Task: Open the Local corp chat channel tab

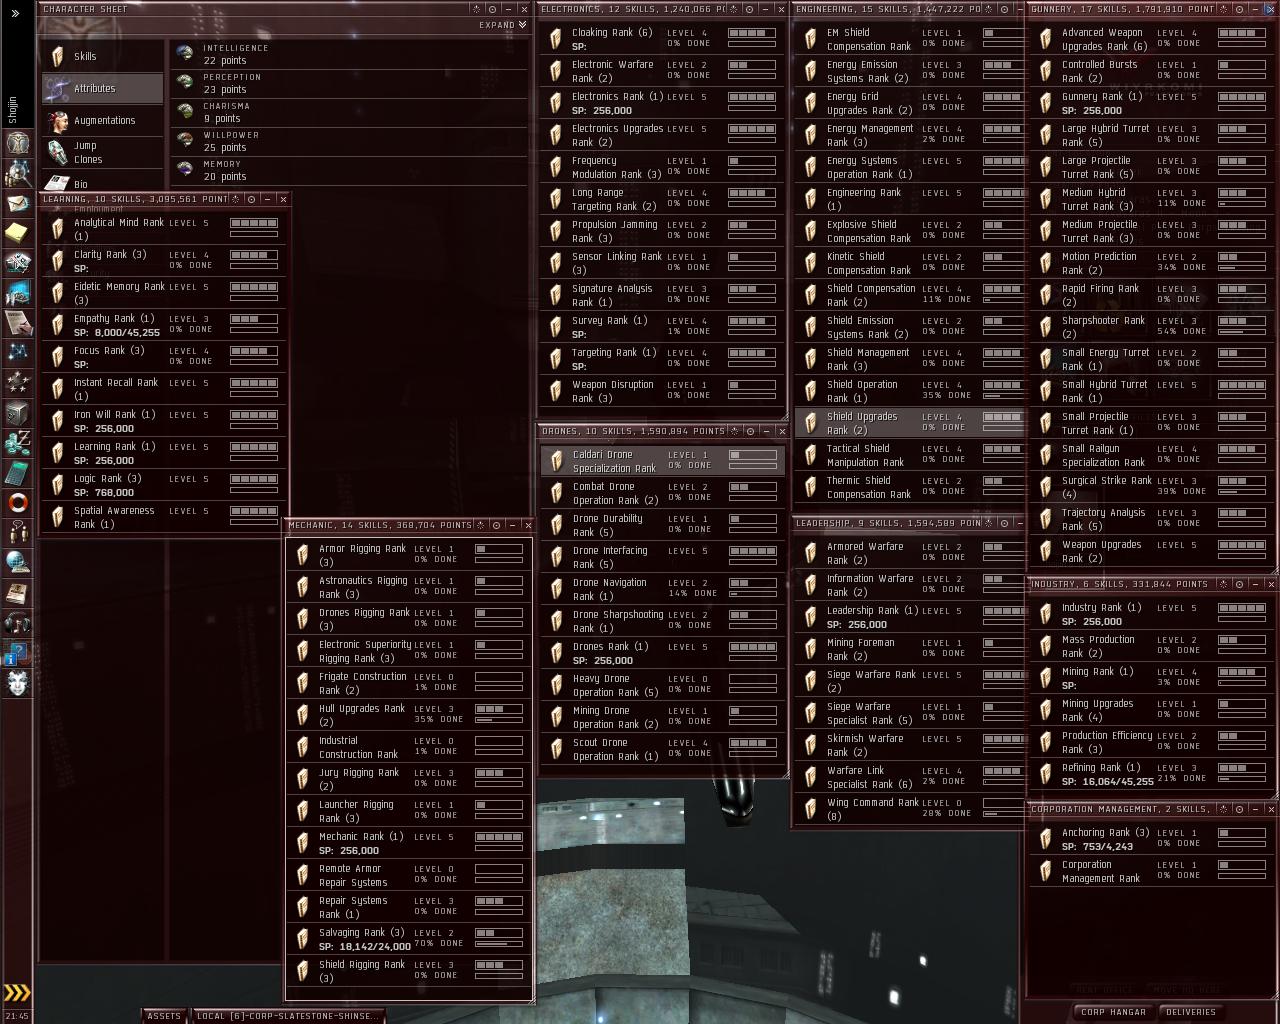Action: pos(288,1016)
